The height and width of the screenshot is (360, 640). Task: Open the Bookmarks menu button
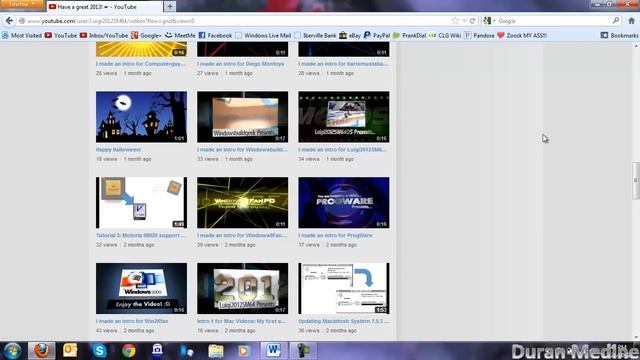pos(619,36)
